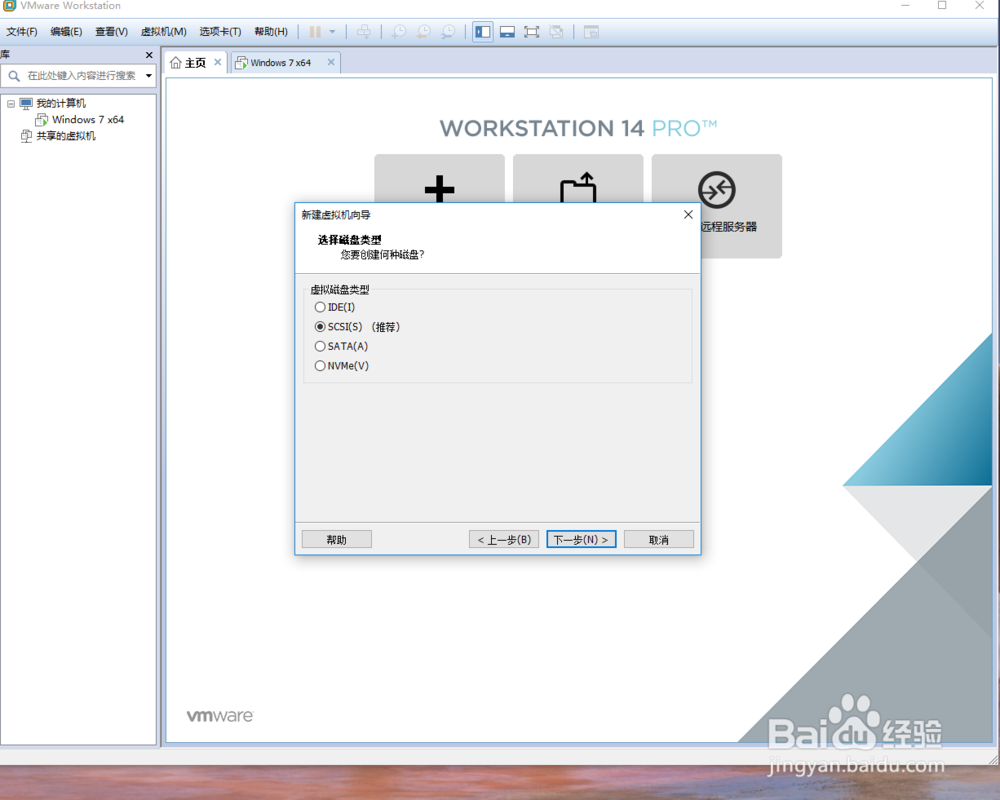
Task: Collapse the 我的计算机 tree node
Action: click(x=11, y=103)
